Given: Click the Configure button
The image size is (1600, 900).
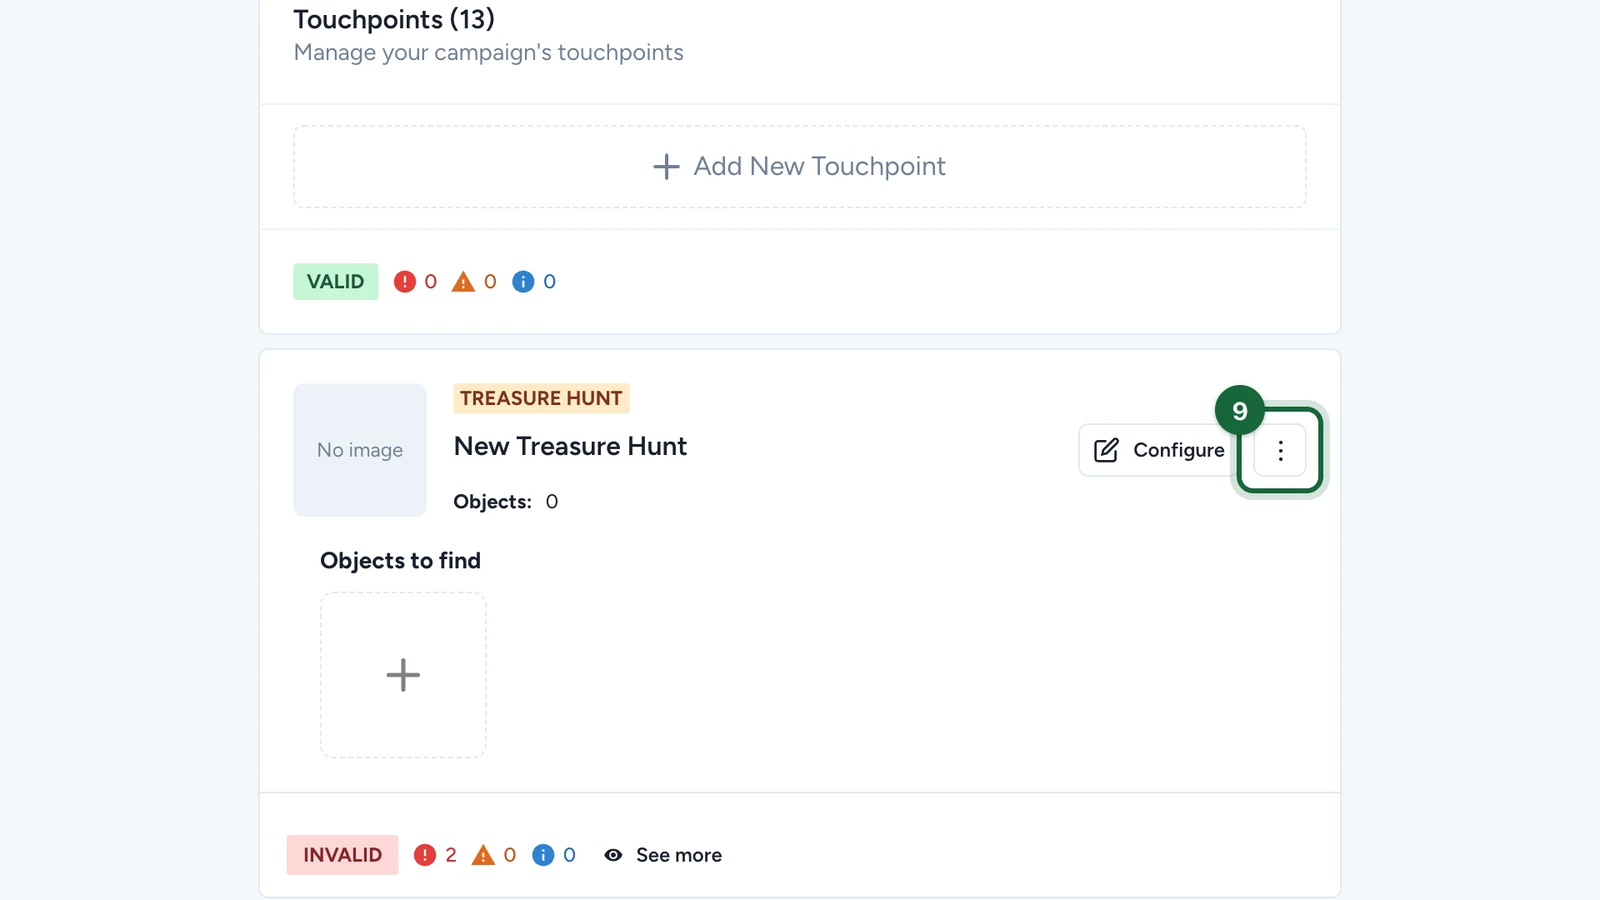Looking at the screenshot, I should click(1159, 450).
